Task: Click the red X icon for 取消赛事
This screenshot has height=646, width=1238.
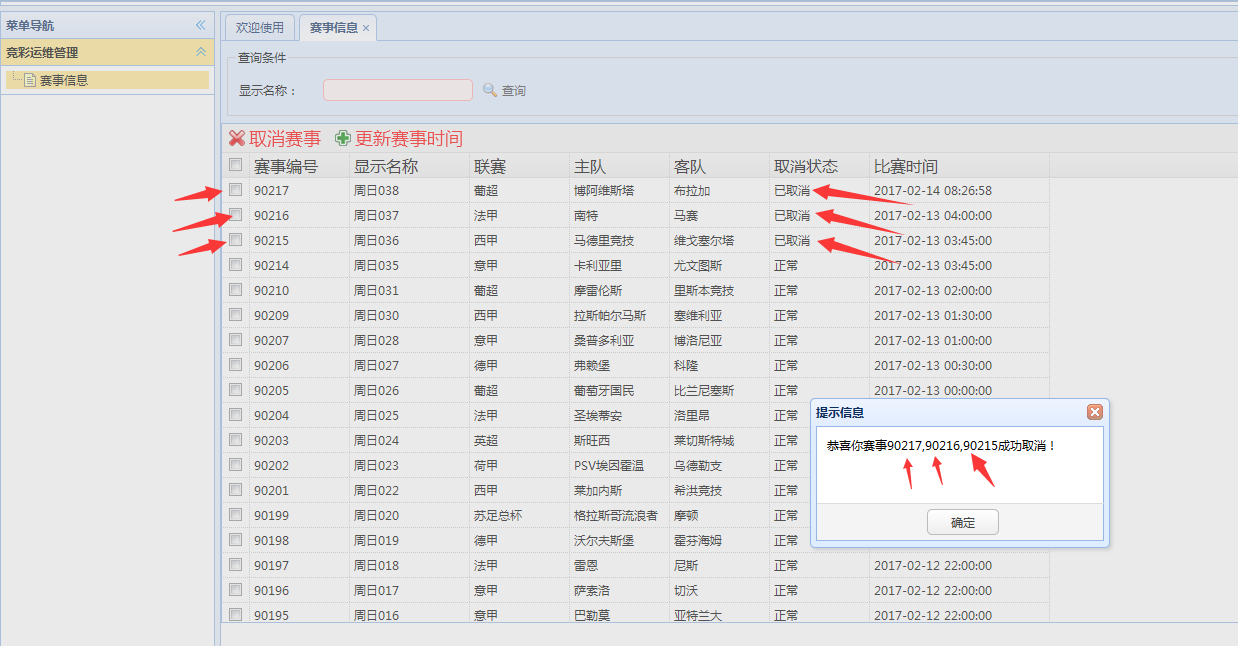Action: (237, 139)
